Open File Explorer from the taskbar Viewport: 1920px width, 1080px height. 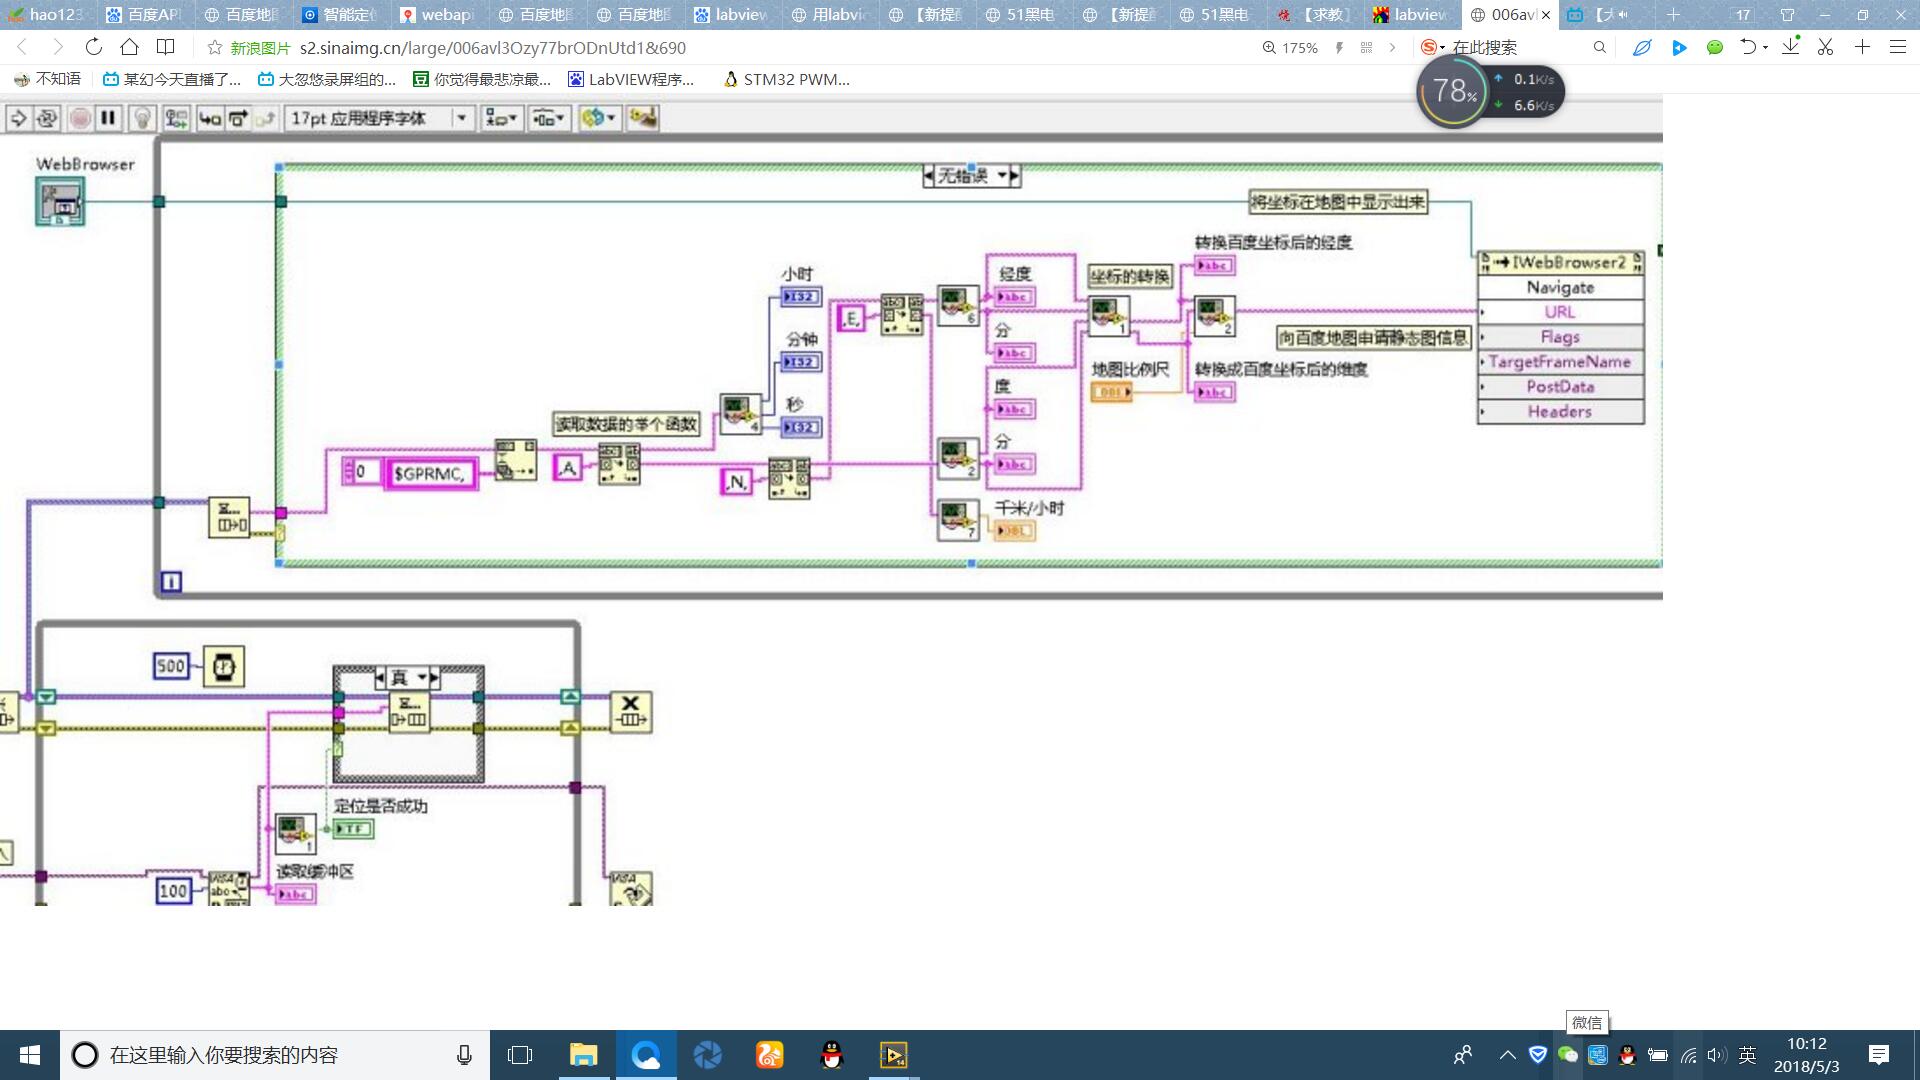(x=583, y=1055)
